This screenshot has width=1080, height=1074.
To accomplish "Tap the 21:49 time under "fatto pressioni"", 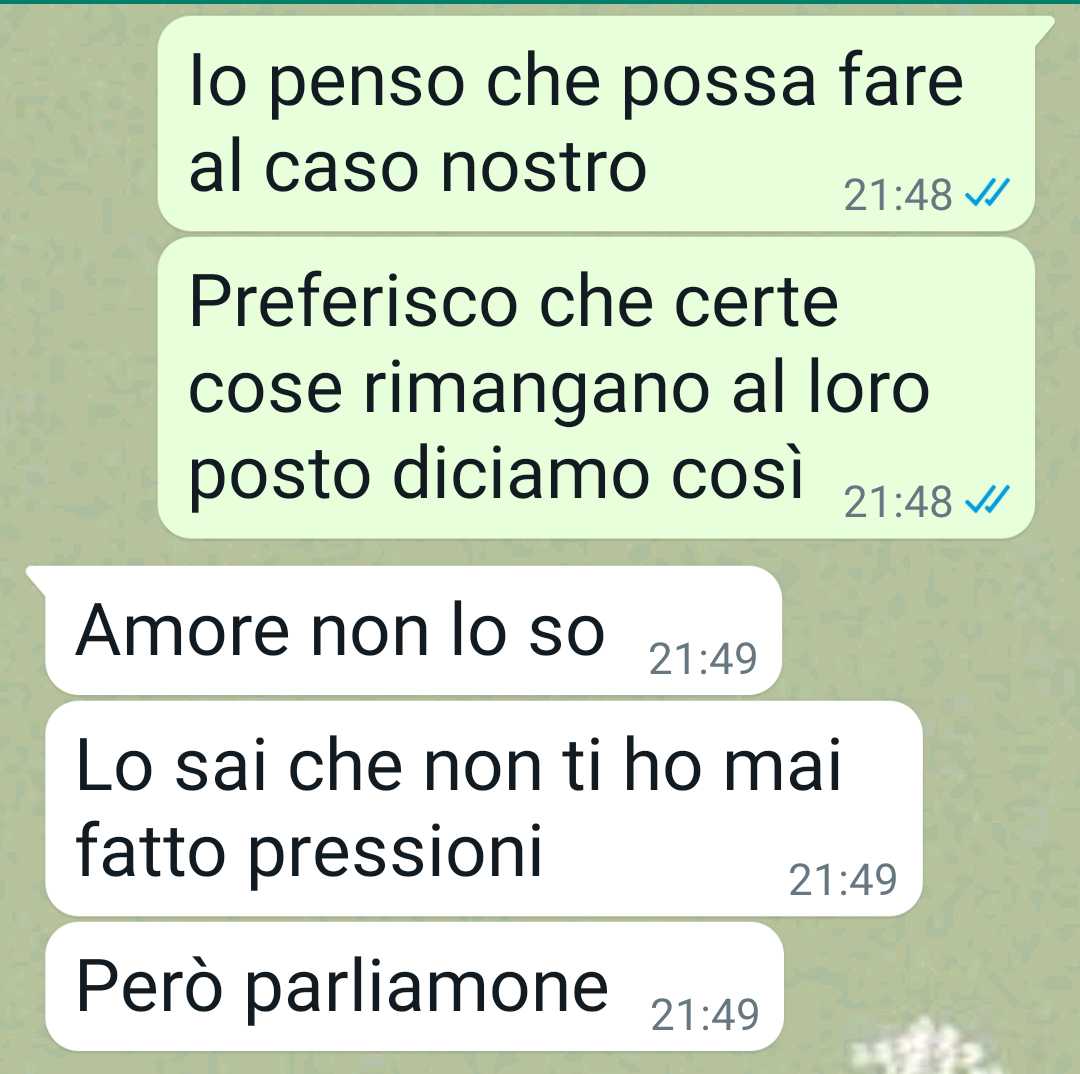I will point(842,880).
